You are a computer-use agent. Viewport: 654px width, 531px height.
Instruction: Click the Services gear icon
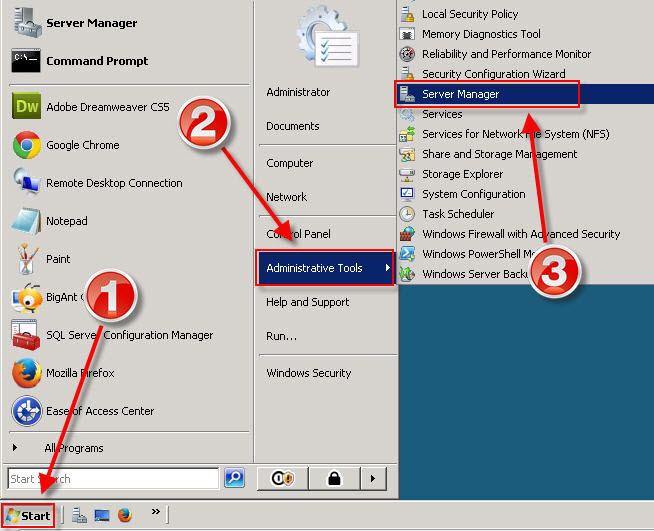point(407,114)
